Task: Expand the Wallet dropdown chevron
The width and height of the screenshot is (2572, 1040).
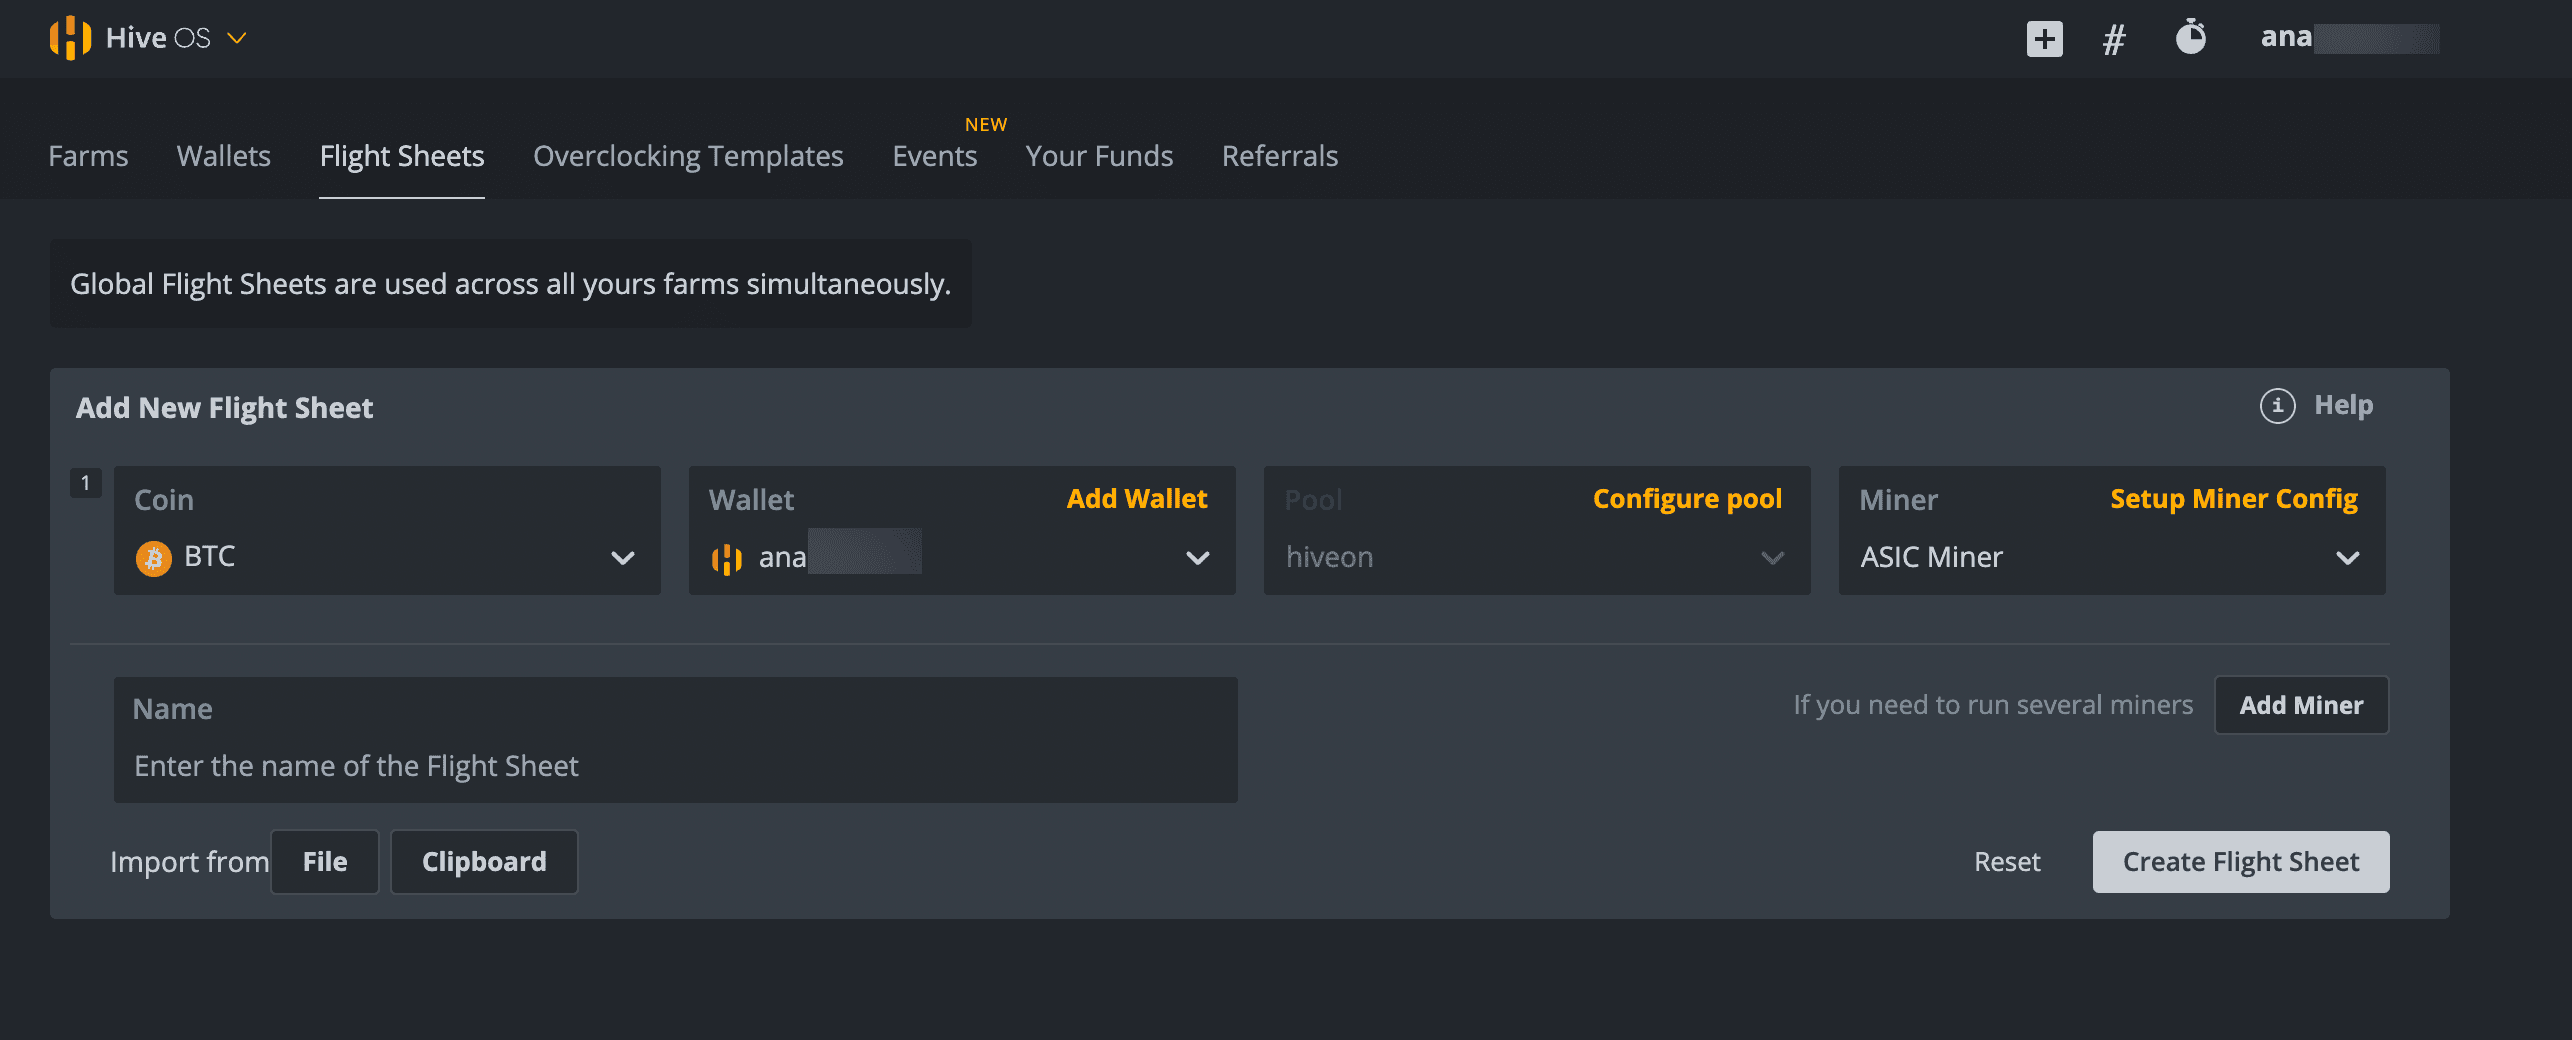Action: pos(1197,558)
